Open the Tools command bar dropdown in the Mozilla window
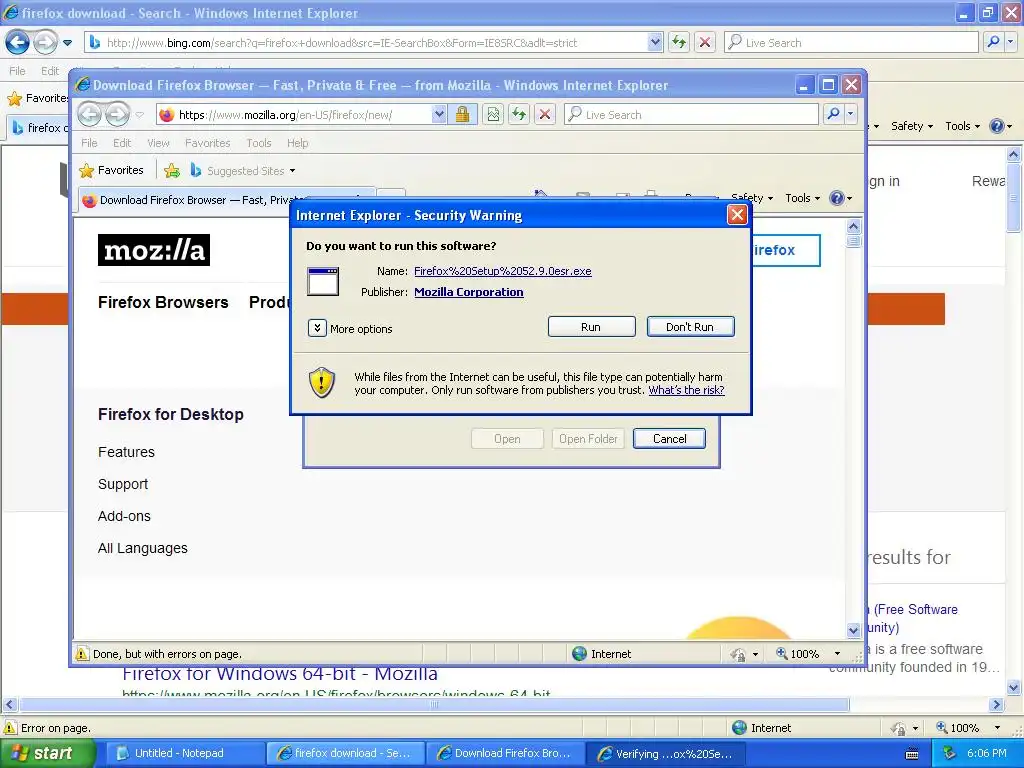Viewport: 1024px width, 768px height. (x=802, y=198)
